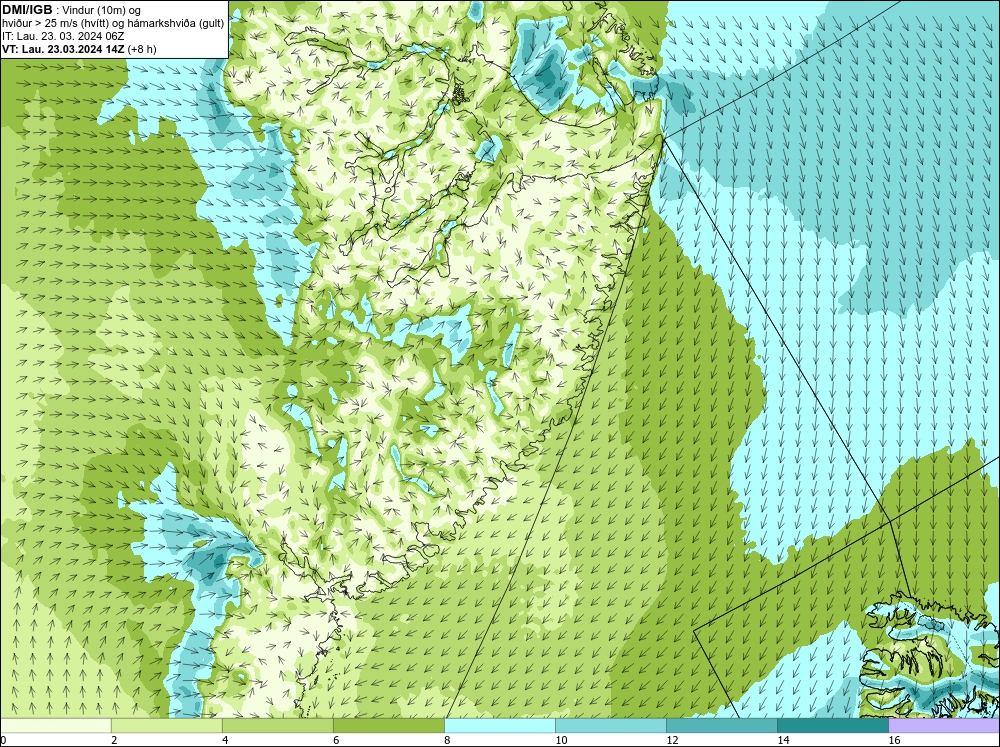Click the legend value '0'
Screen dimensions: 1000x747
4,740
